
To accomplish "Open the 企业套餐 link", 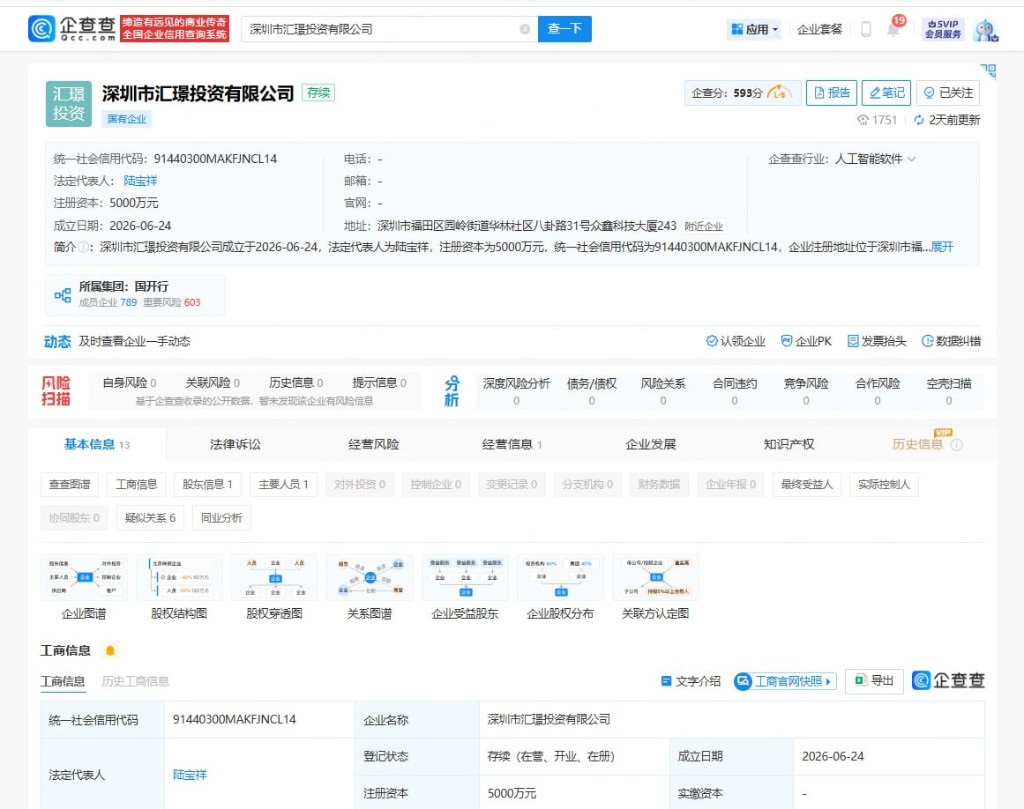I will (x=820, y=29).
